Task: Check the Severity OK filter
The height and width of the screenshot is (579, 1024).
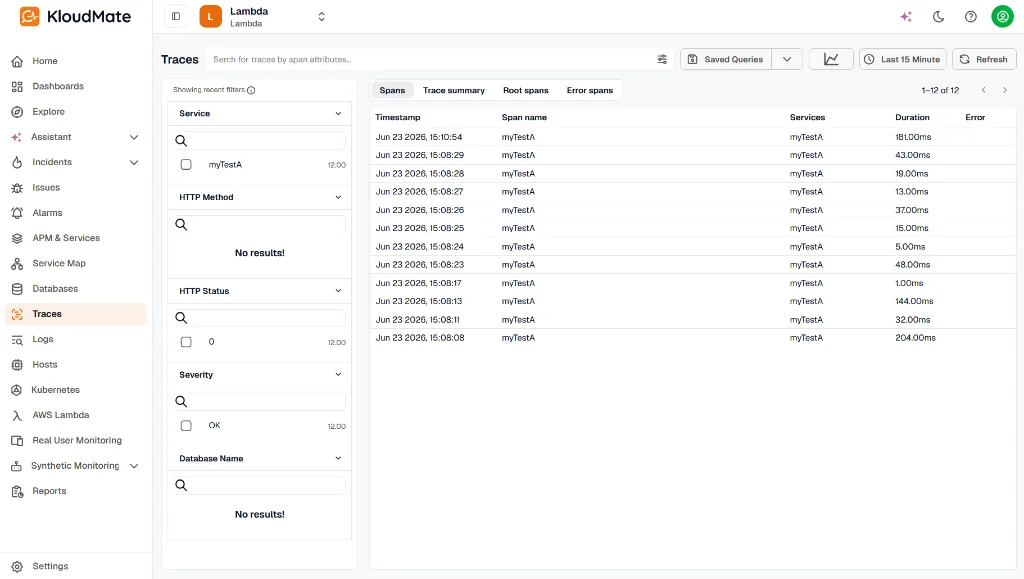Action: tap(186, 426)
